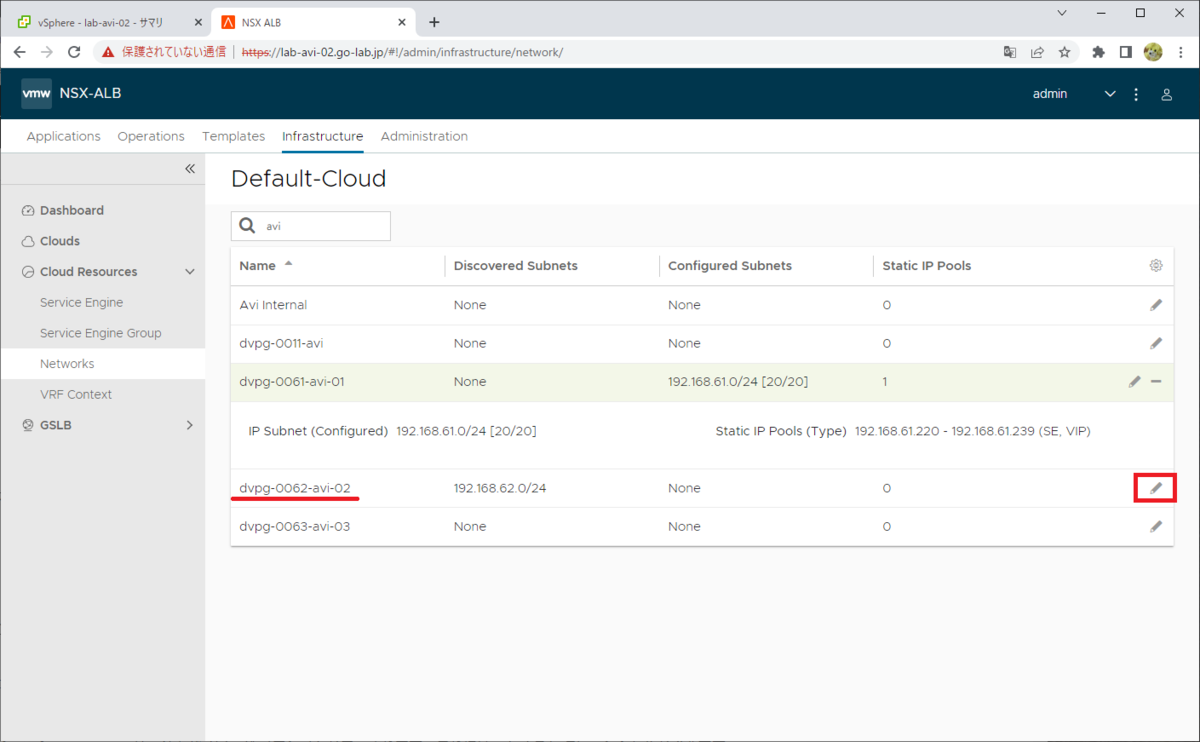The image size is (1200, 742).
Task: Click the dvpg-0011-avi network name
Action: pyautogui.click(x=281, y=343)
